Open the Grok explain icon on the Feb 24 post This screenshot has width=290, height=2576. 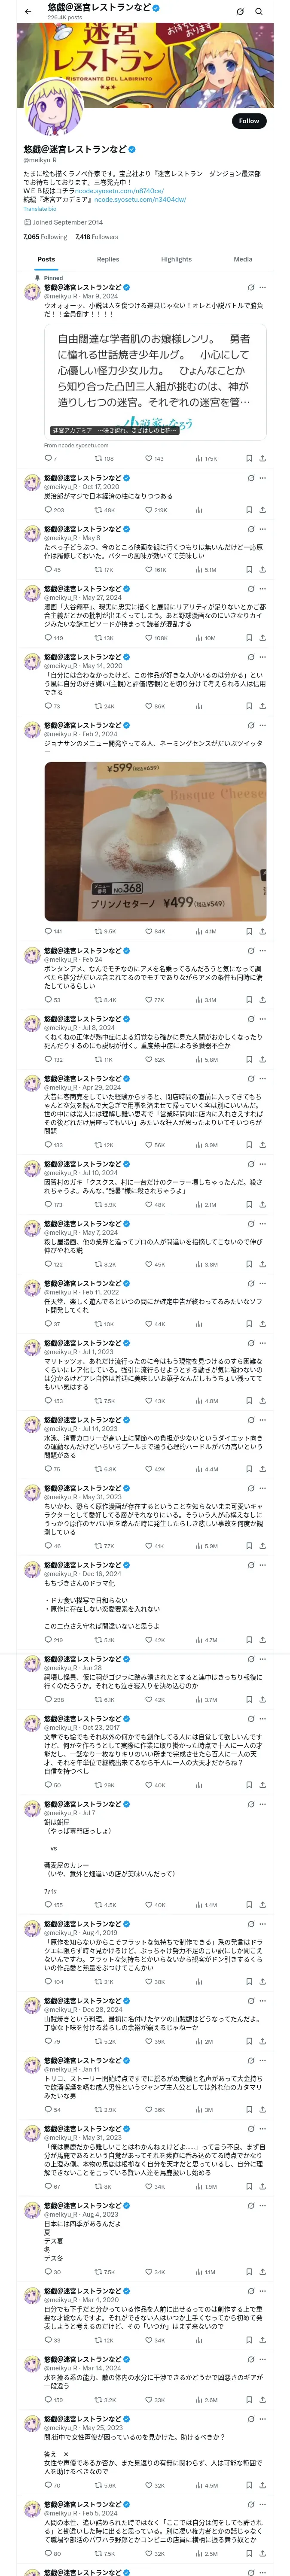point(251,951)
